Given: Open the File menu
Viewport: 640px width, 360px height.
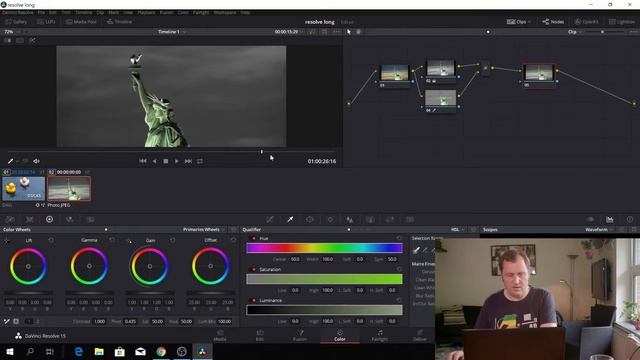Looking at the screenshot, I should tap(41, 13).
